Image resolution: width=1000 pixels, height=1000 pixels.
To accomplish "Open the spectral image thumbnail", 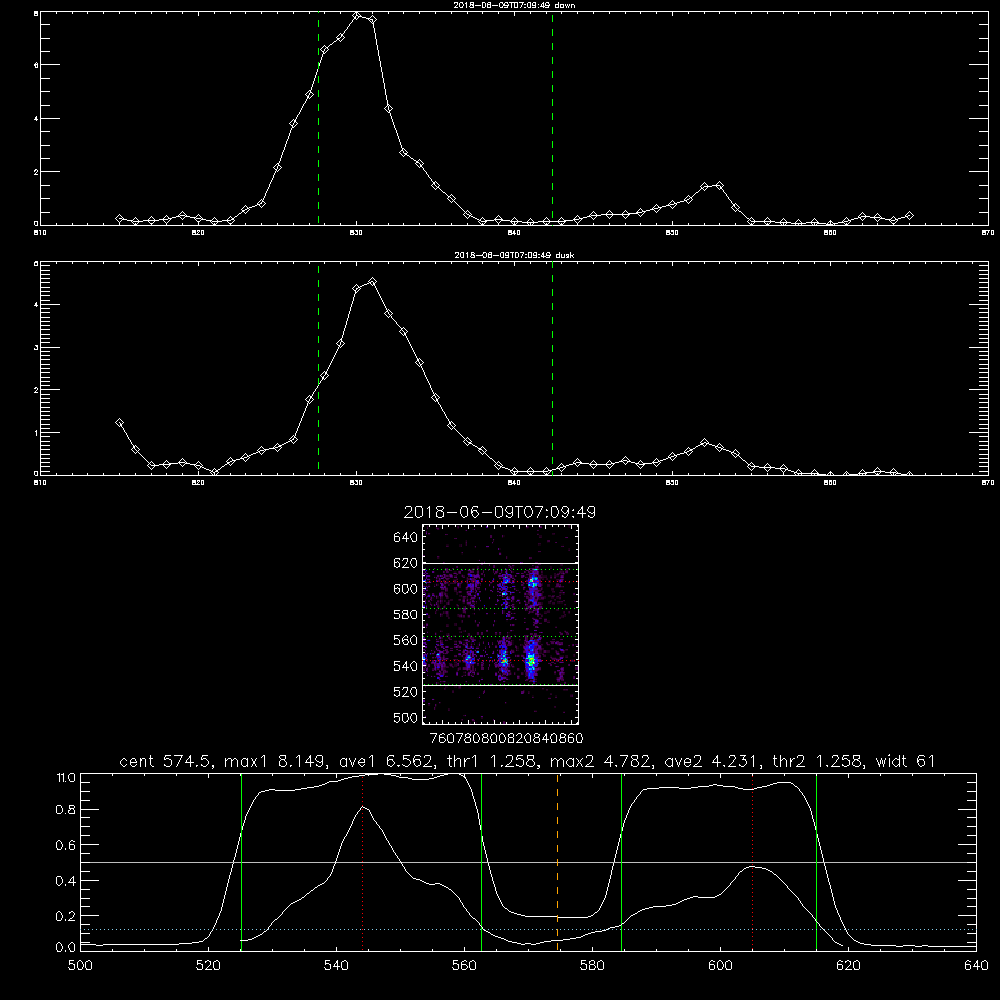I will pos(500,624).
